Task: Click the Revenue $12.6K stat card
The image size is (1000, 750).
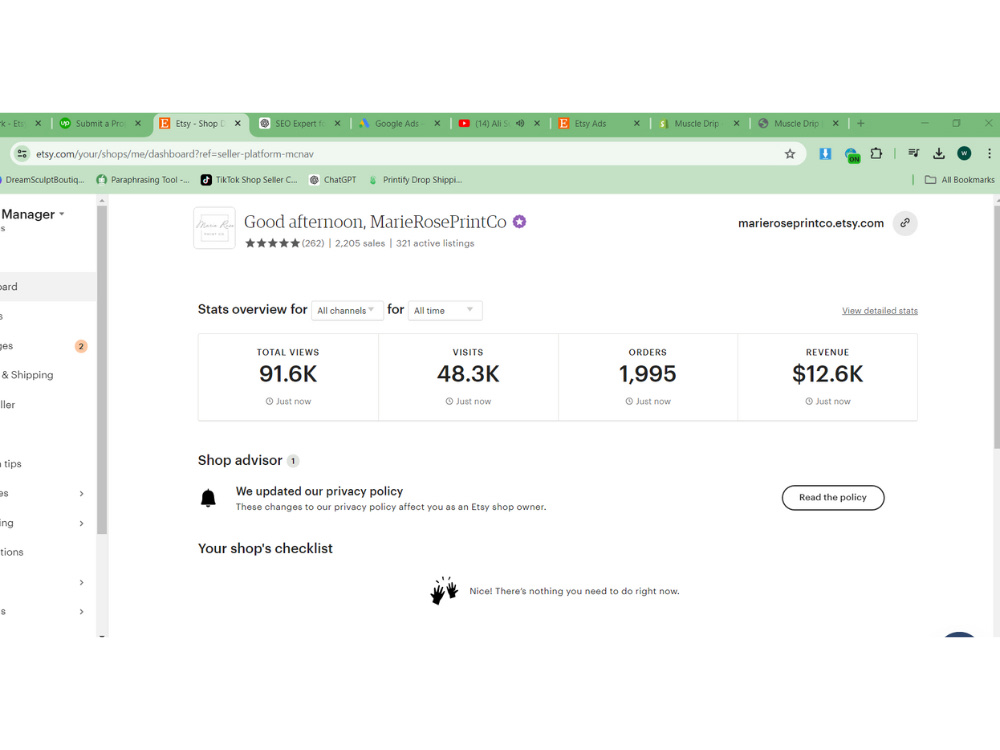Action: coord(828,377)
